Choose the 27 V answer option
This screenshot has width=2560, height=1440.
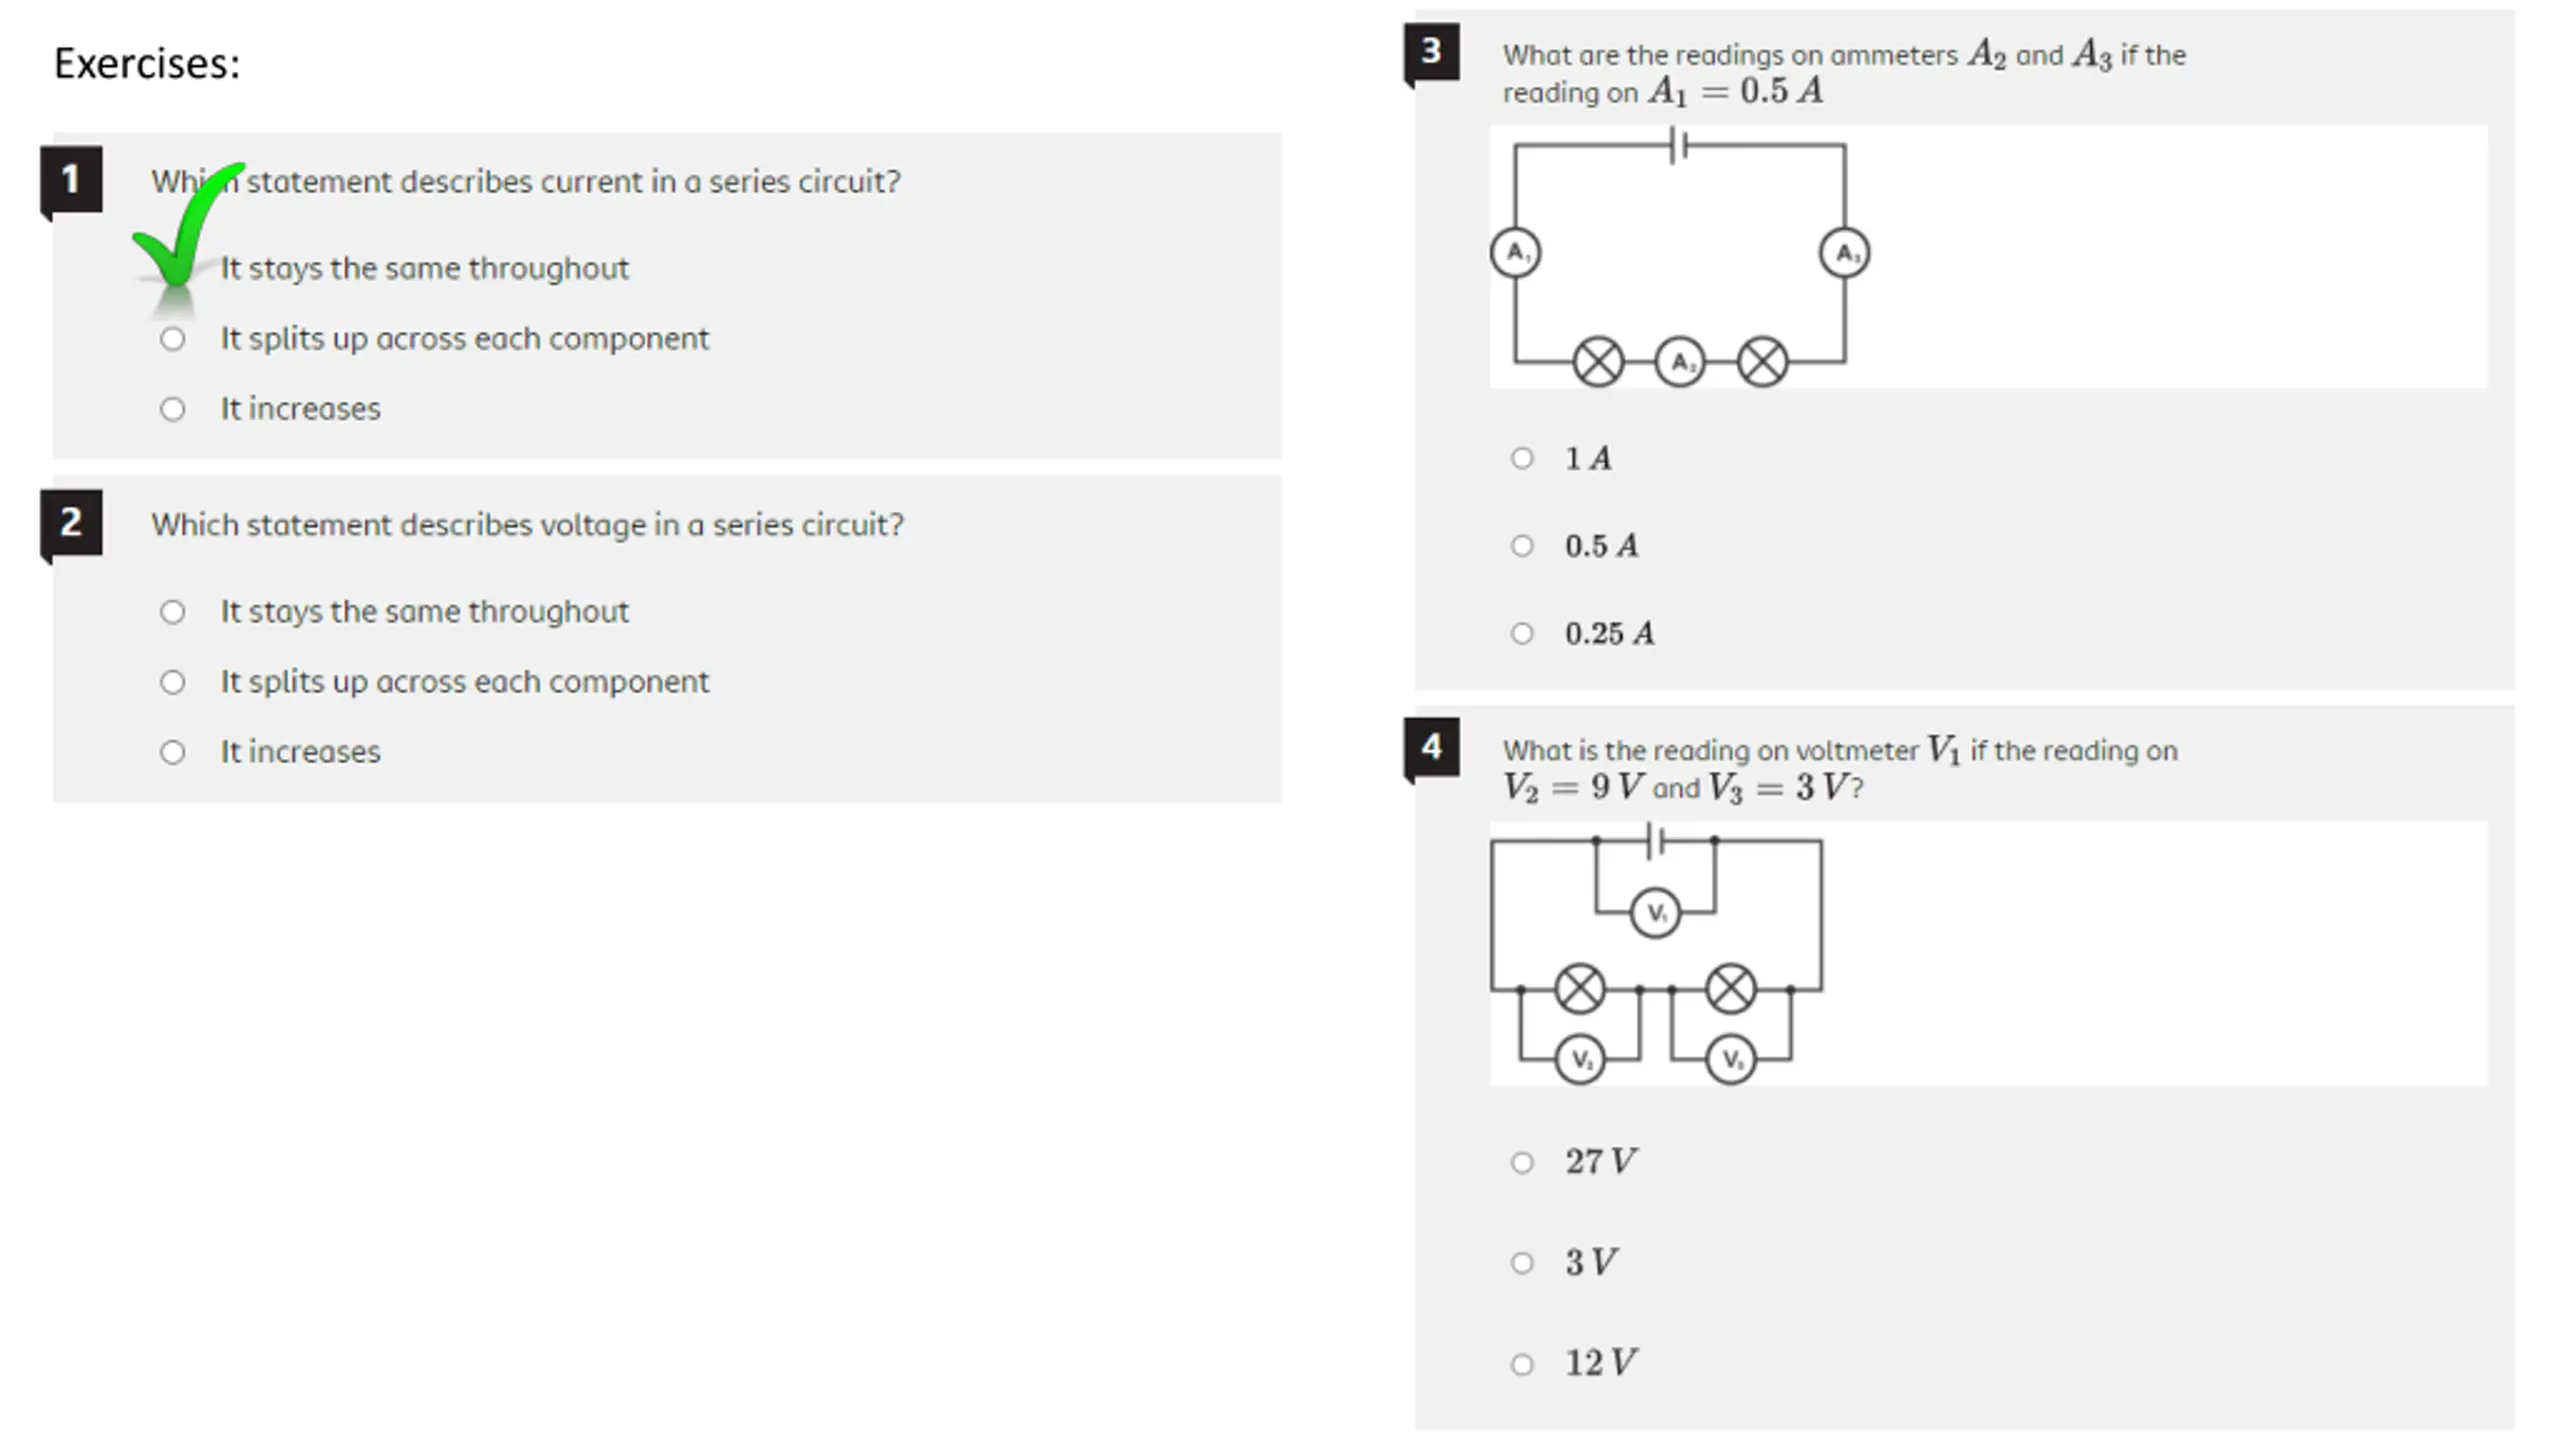coord(1522,1162)
